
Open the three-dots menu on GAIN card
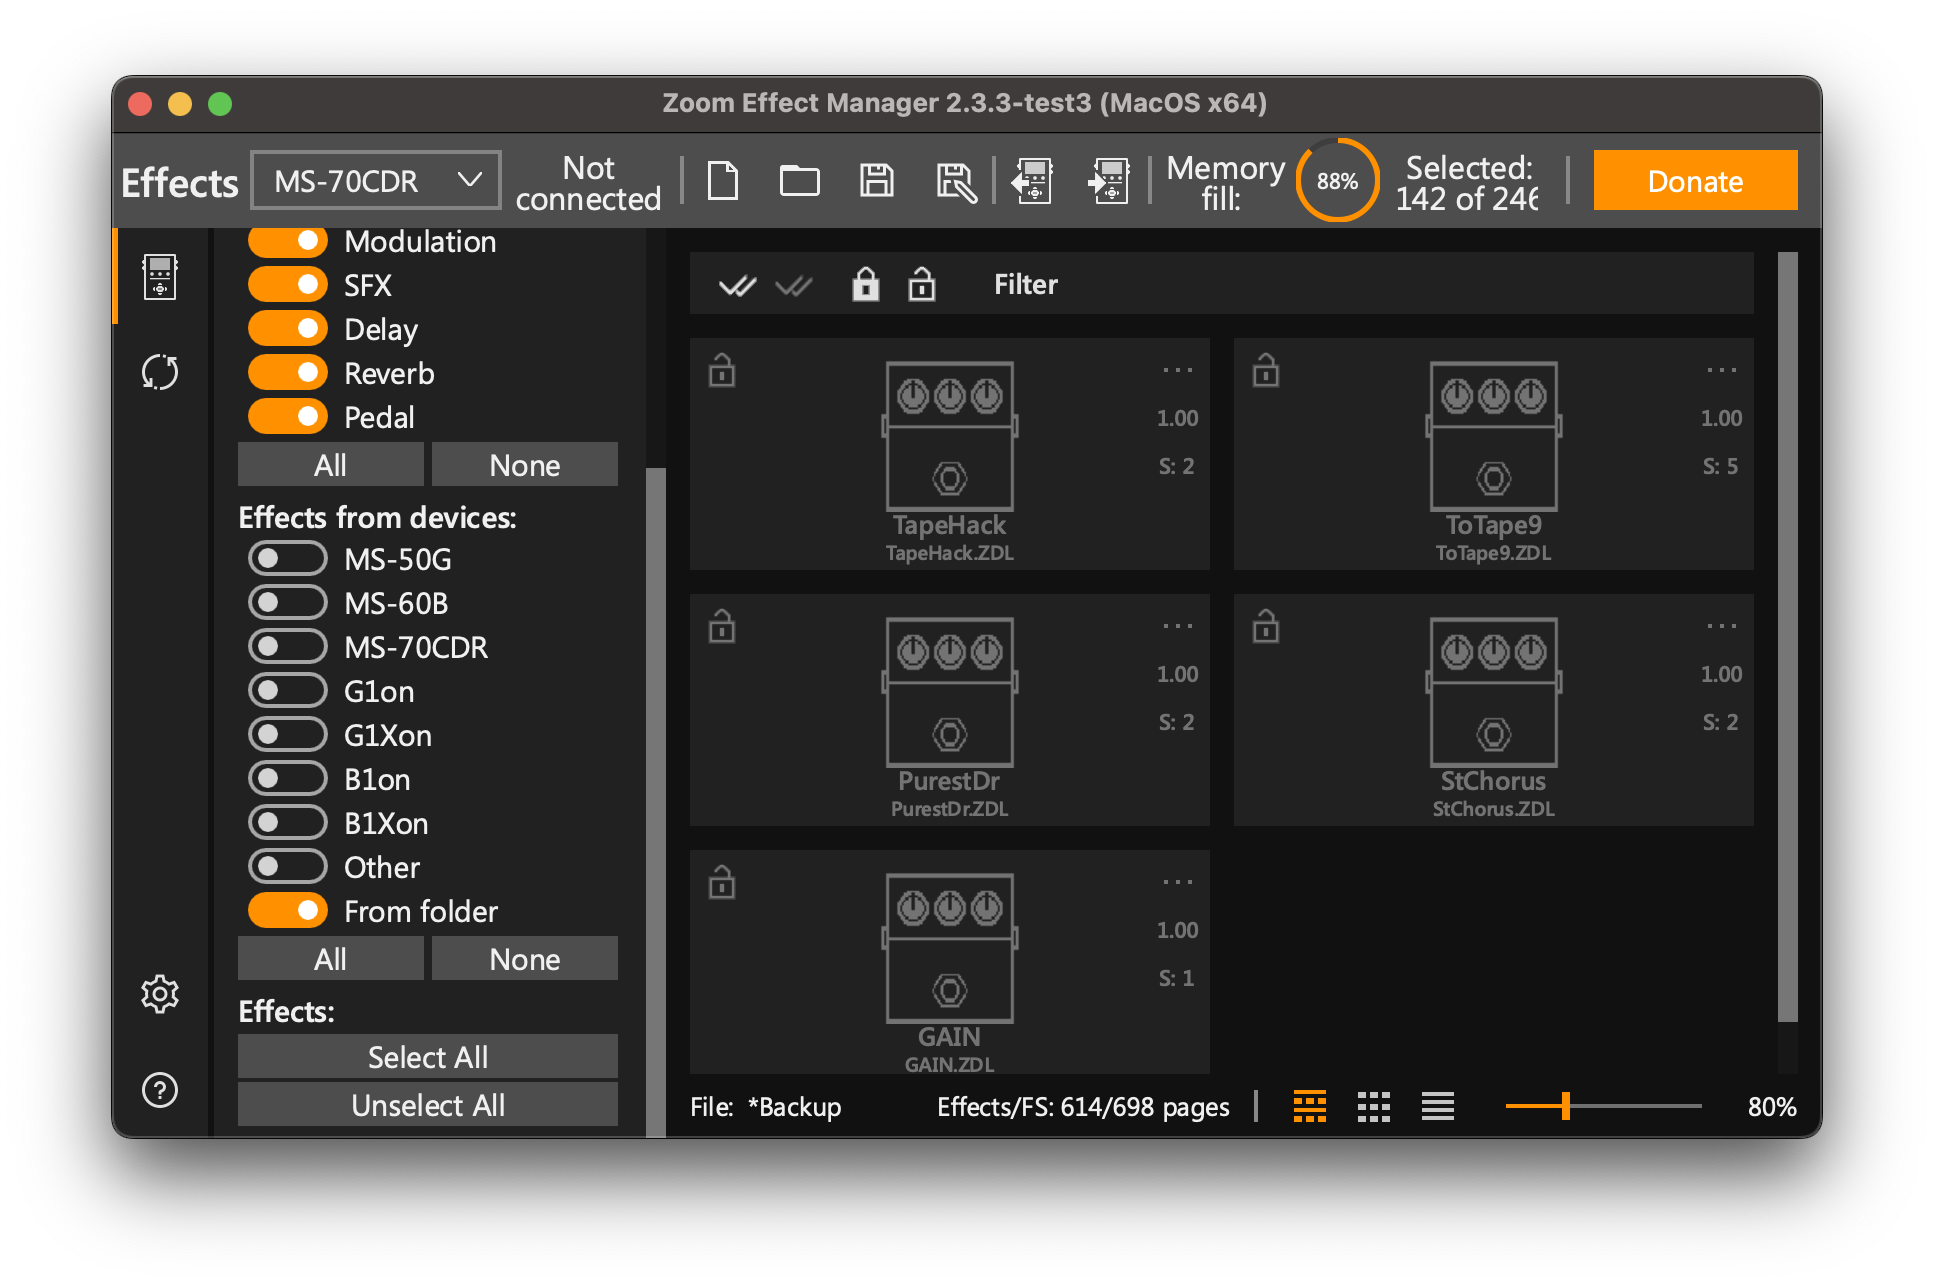(1178, 882)
